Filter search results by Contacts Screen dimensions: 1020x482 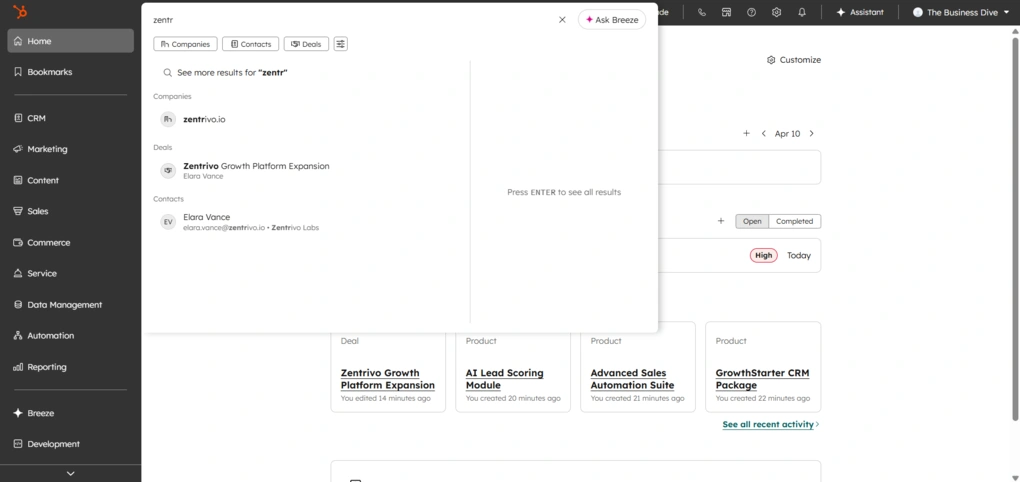250,44
